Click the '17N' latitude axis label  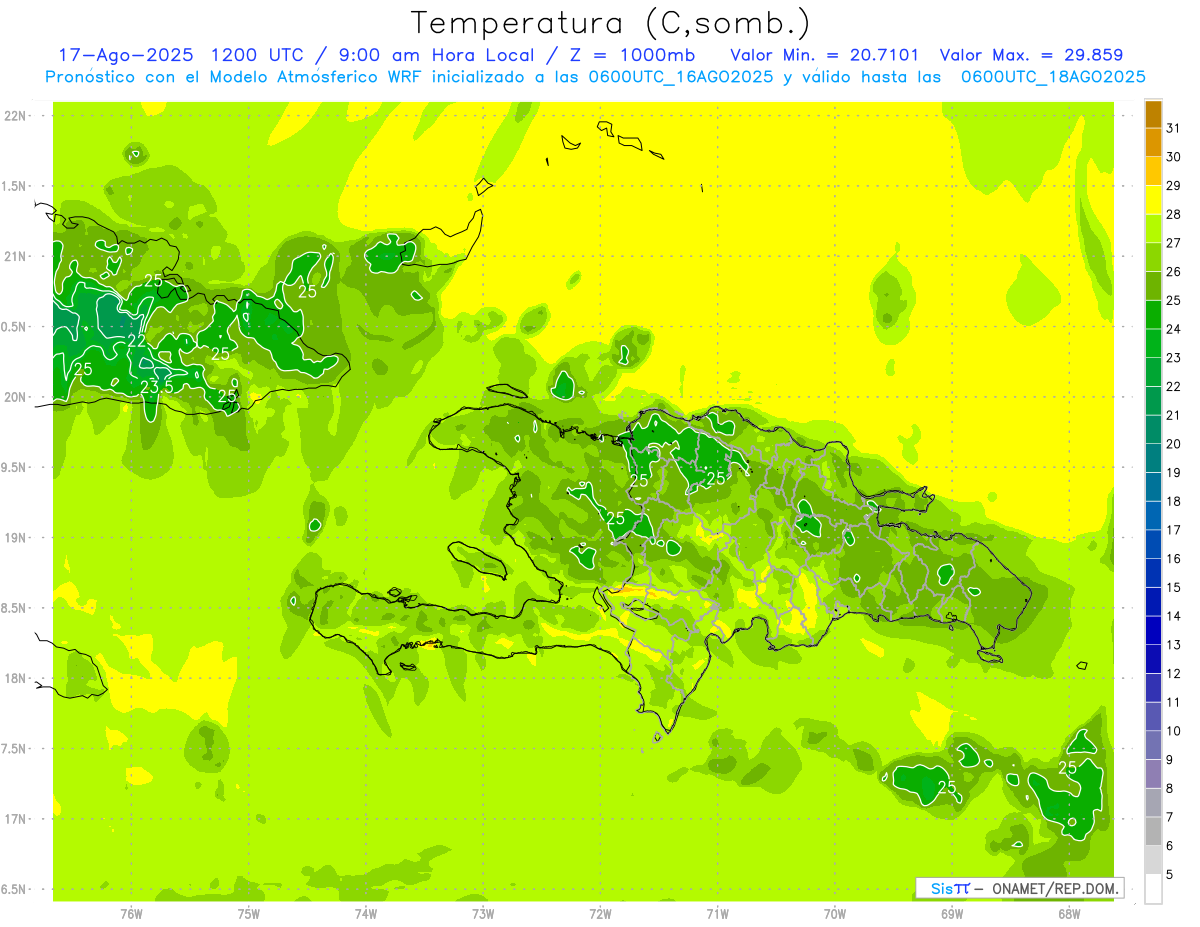tap(16, 820)
